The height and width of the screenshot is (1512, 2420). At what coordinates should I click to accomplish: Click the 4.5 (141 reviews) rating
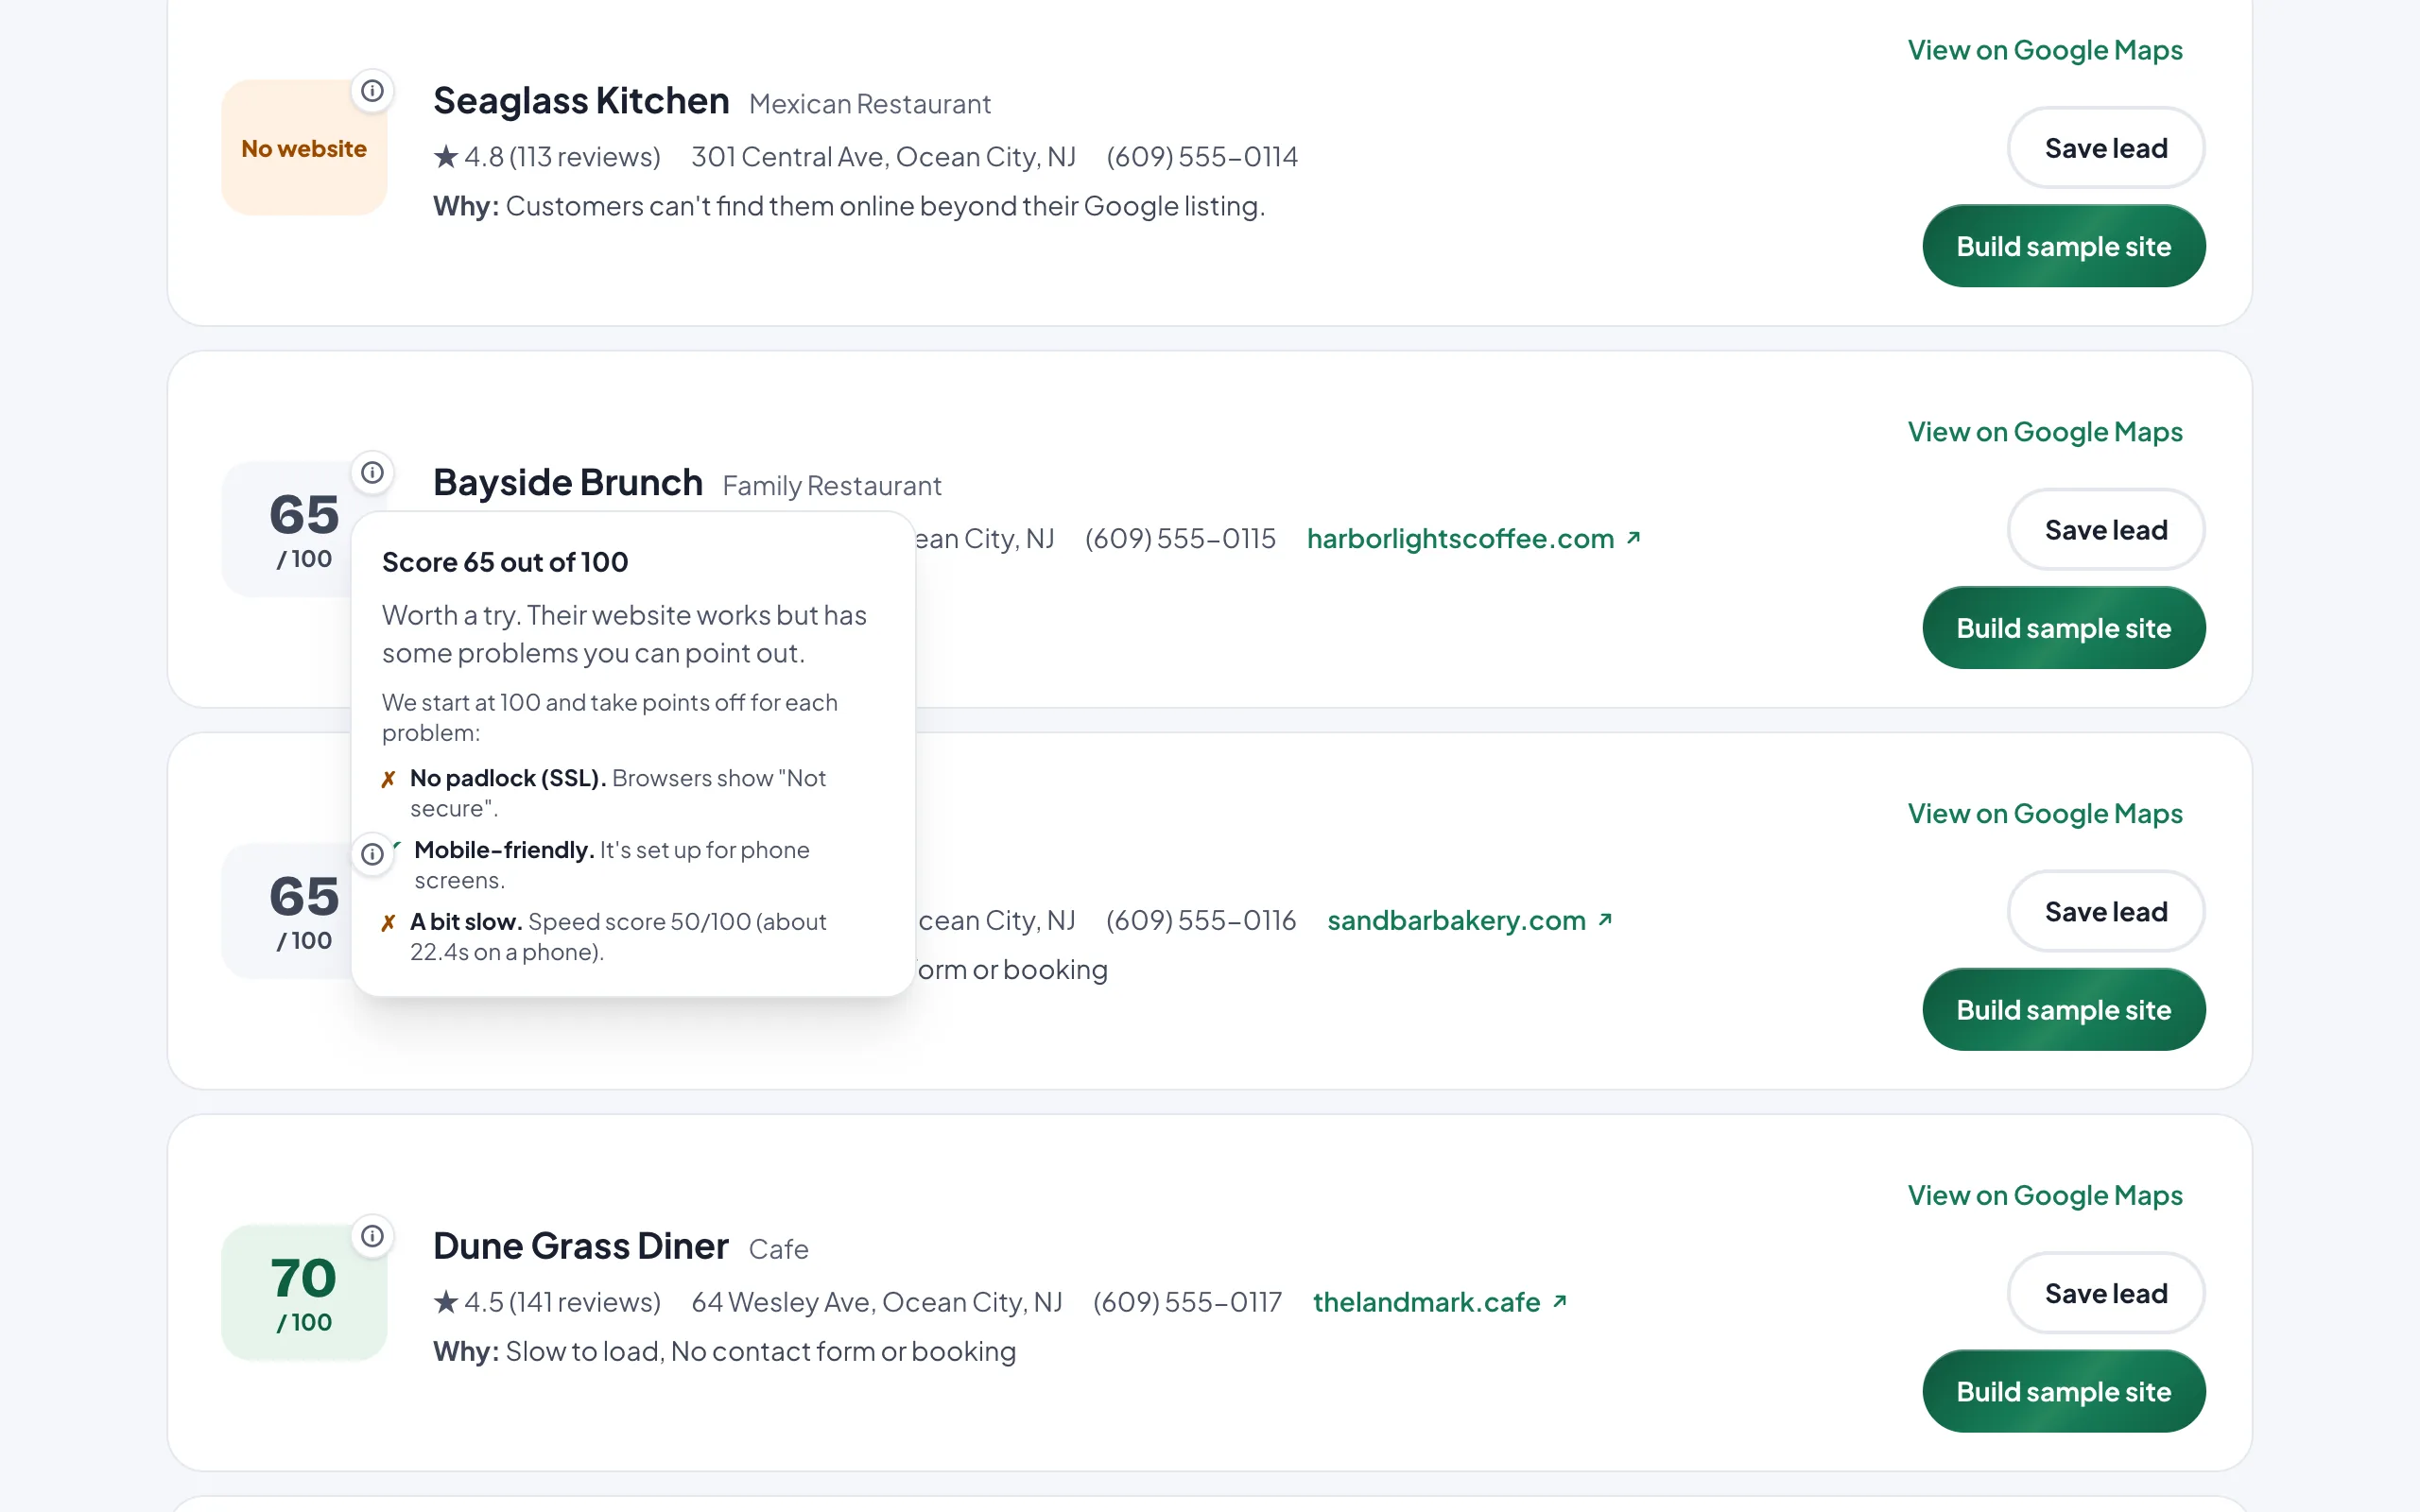click(x=547, y=1302)
